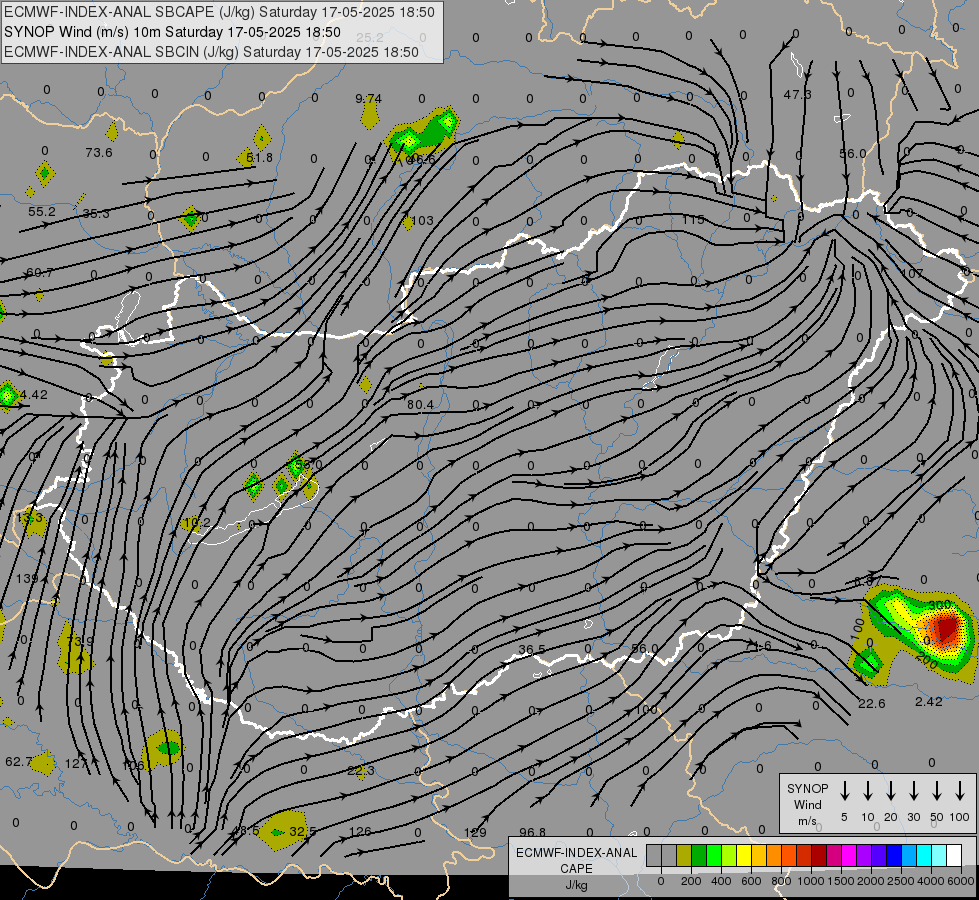This screenshot has width=979, height=900.
Task: Pick the white swatch ending the CAPE legend
Action: click(x=953, y=856)
